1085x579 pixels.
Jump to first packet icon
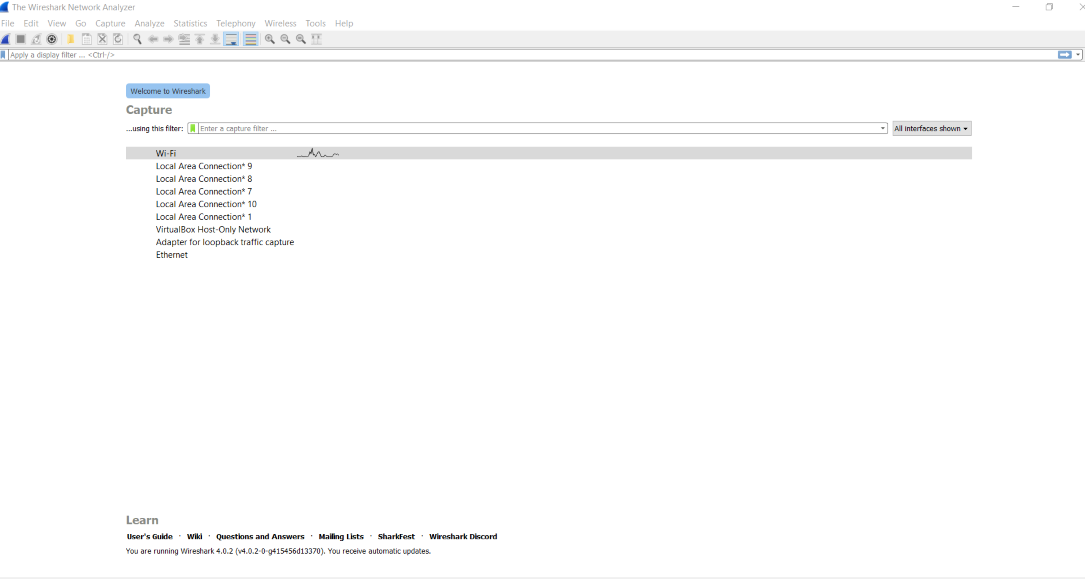click(x=199, y=39)
